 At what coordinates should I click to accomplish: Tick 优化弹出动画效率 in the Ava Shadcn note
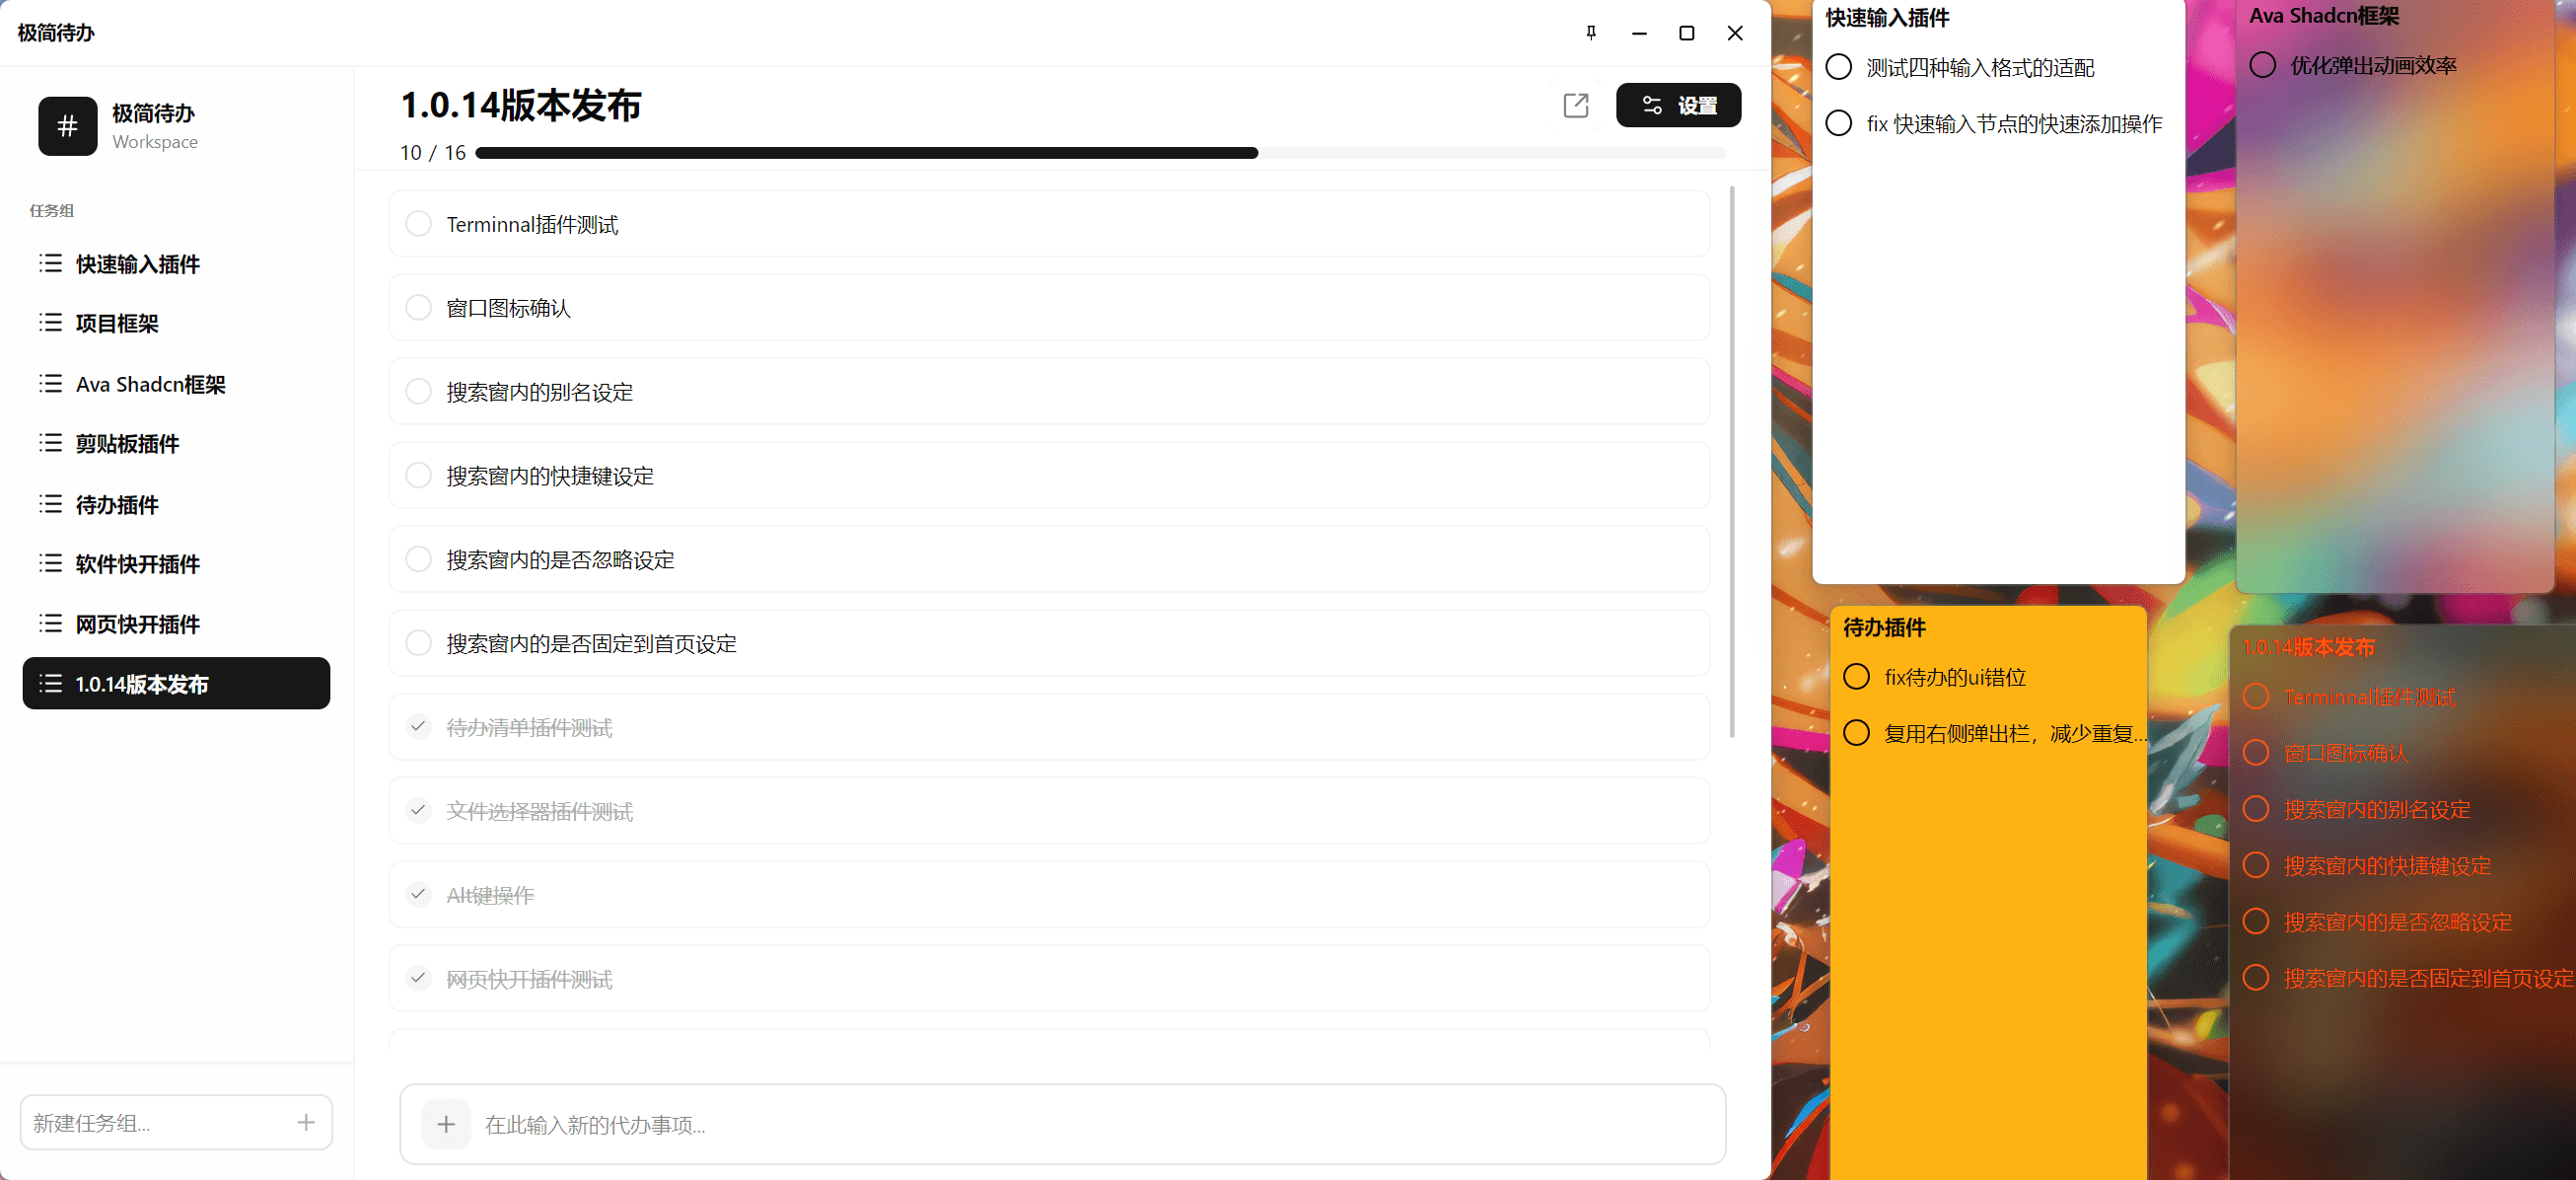[x=2262, y=65]
